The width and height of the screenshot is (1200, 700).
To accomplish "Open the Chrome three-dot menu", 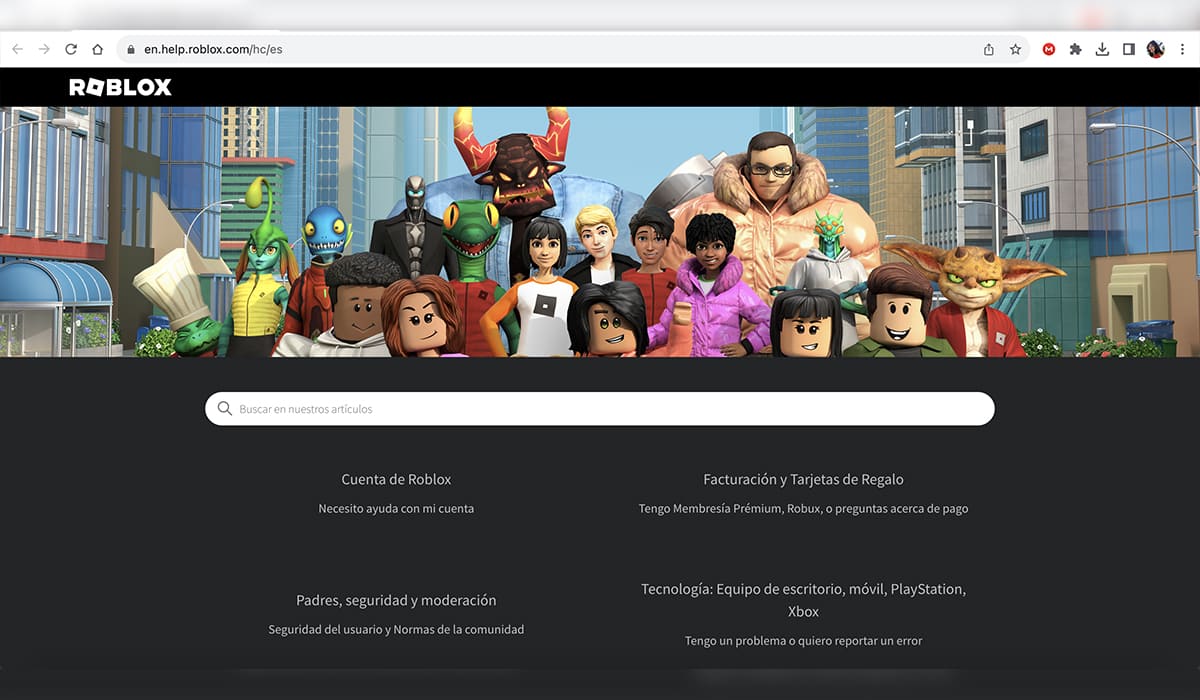I will point(1181,49).
